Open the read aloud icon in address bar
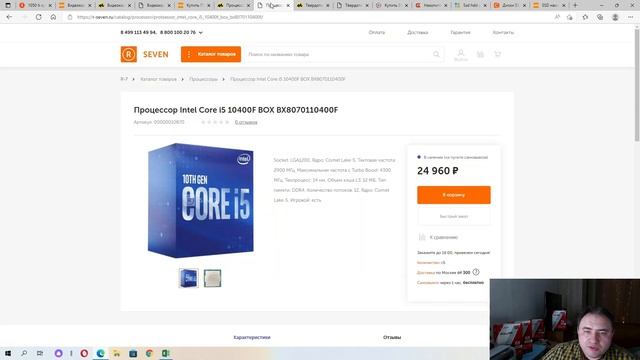This screenshot has width=640, height=360. coord(557,17)
